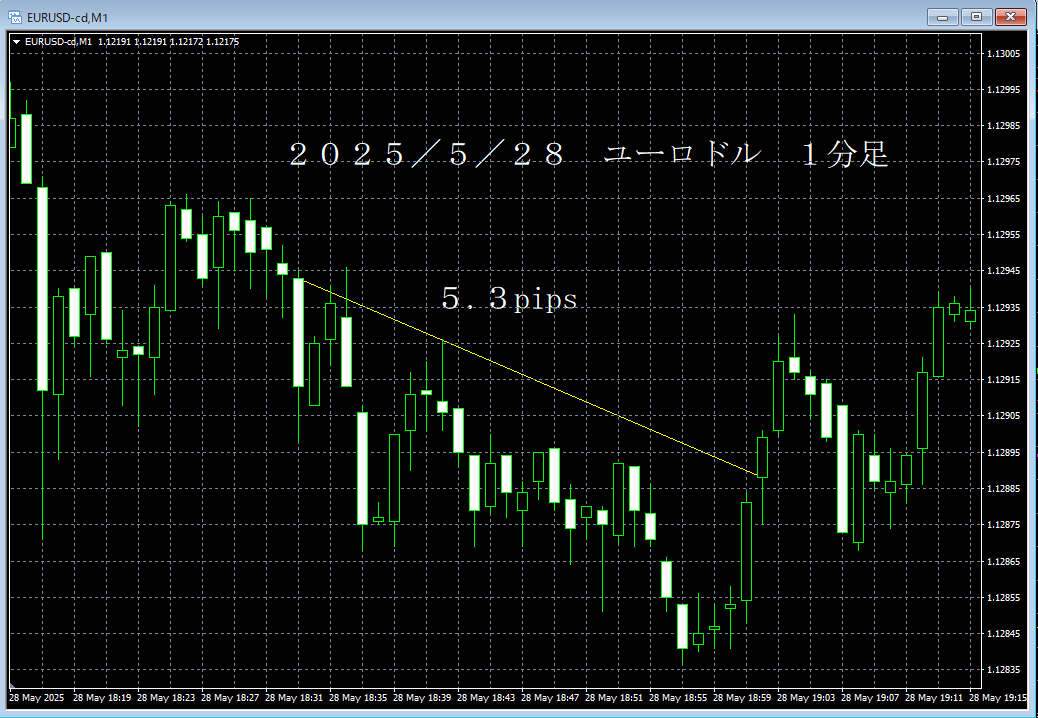This screenshot has width=1038, height=718.
Task: Click the 28 May 18:23 time label
Action: coord(165,697)
